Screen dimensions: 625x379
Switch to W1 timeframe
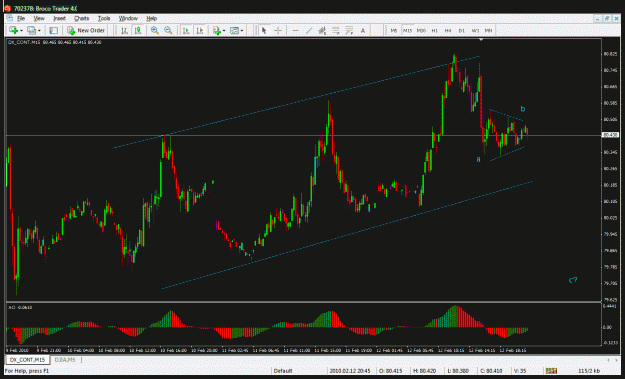coord(475,30)
